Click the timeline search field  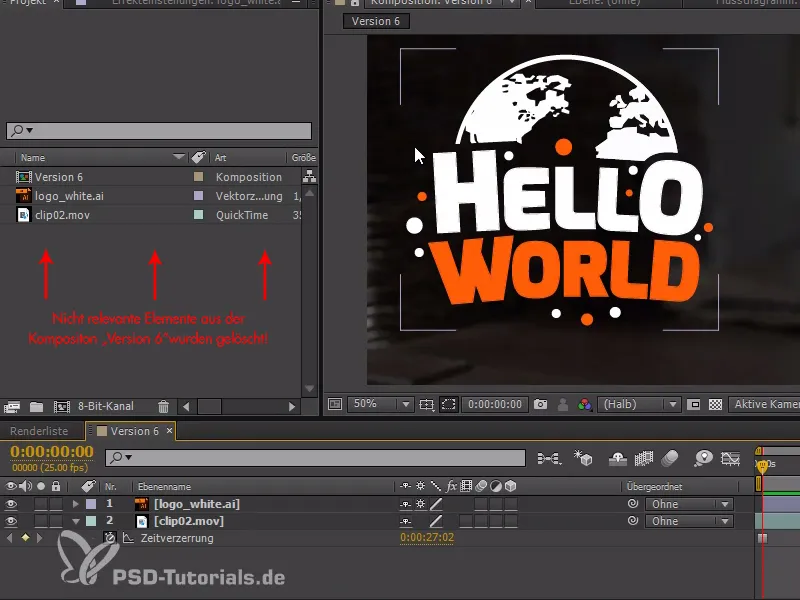315,458
